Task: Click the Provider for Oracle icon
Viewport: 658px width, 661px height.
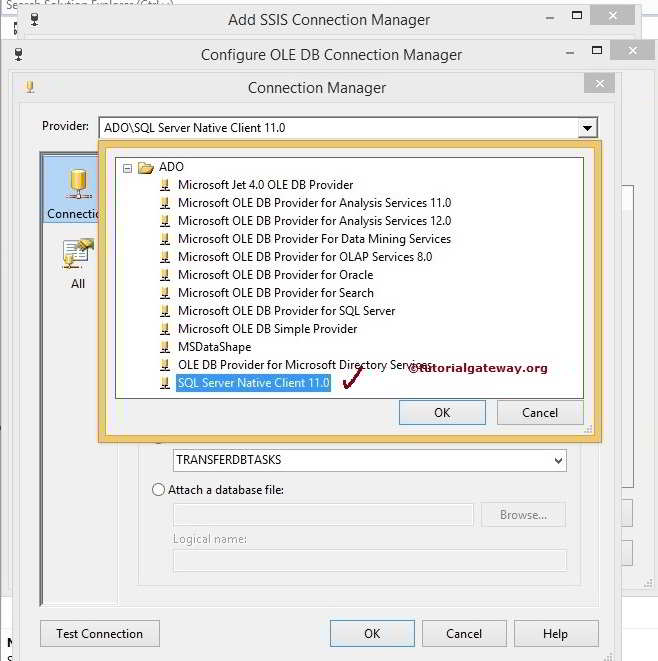Action: [165, 275]
